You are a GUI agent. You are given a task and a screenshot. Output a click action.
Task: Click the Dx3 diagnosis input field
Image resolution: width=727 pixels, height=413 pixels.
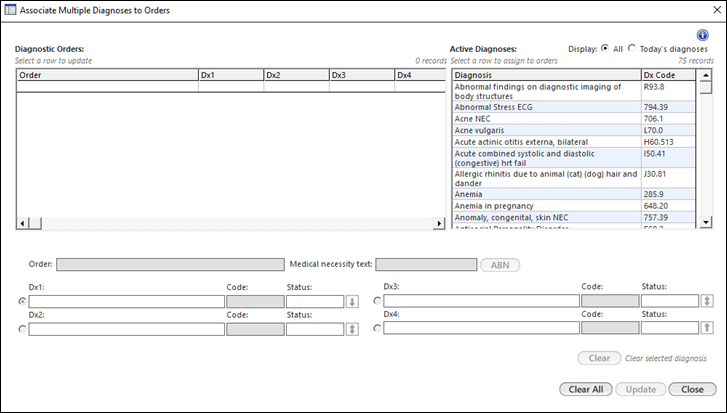click(x=481, y=301)
